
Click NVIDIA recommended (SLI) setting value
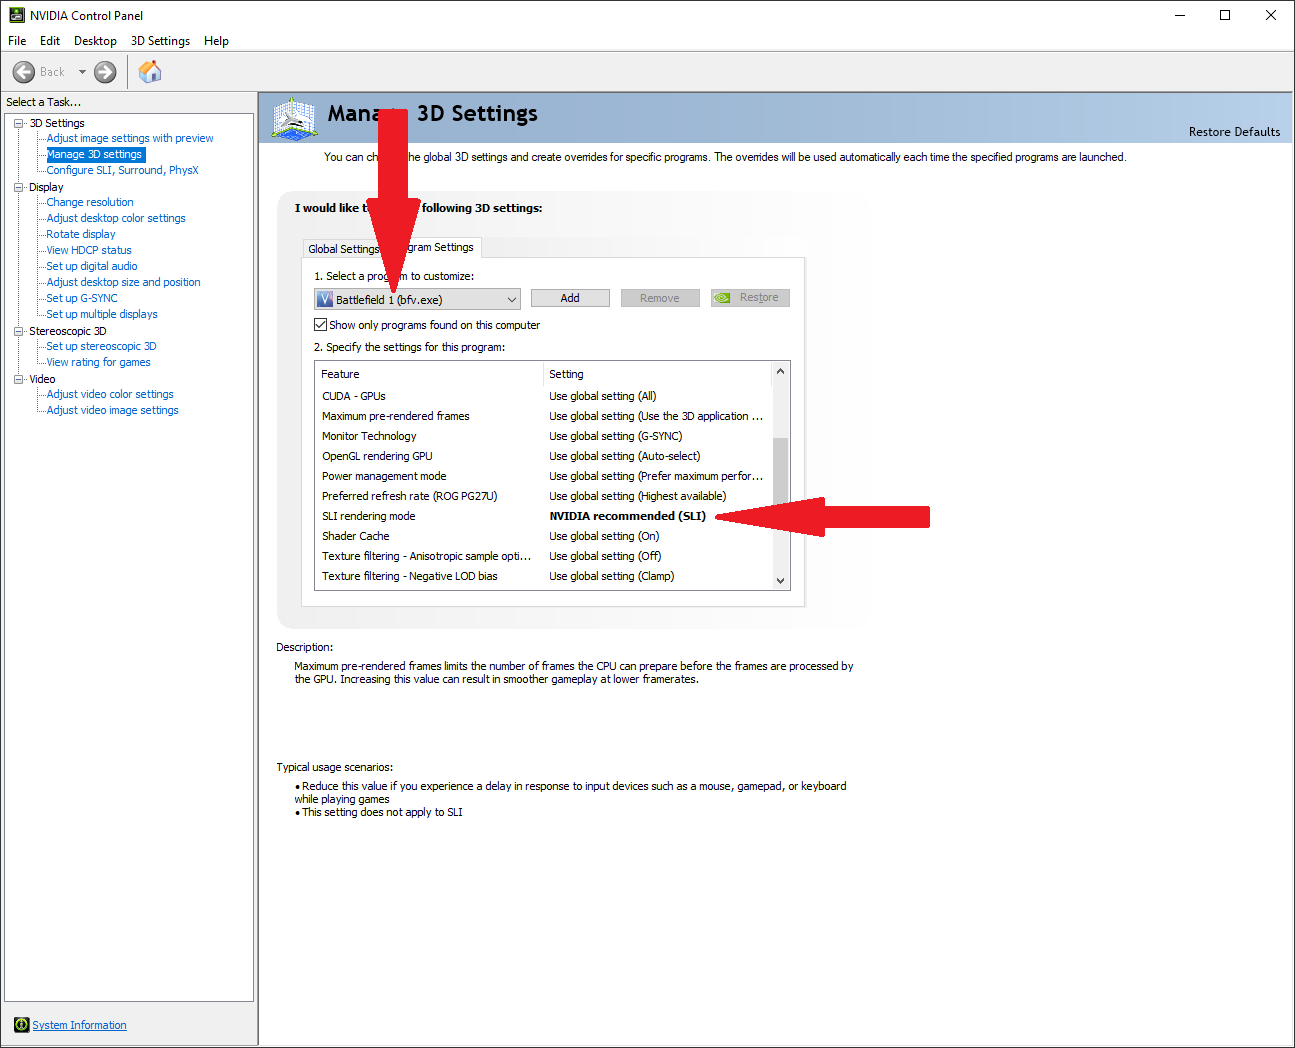627,516
